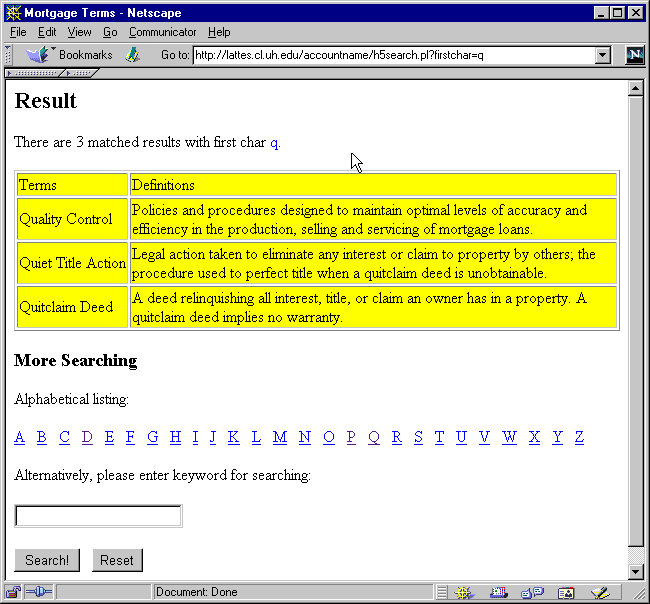Click the scrollbar up arrow
This screenshot has width=650, height=604.
(635, 88)
